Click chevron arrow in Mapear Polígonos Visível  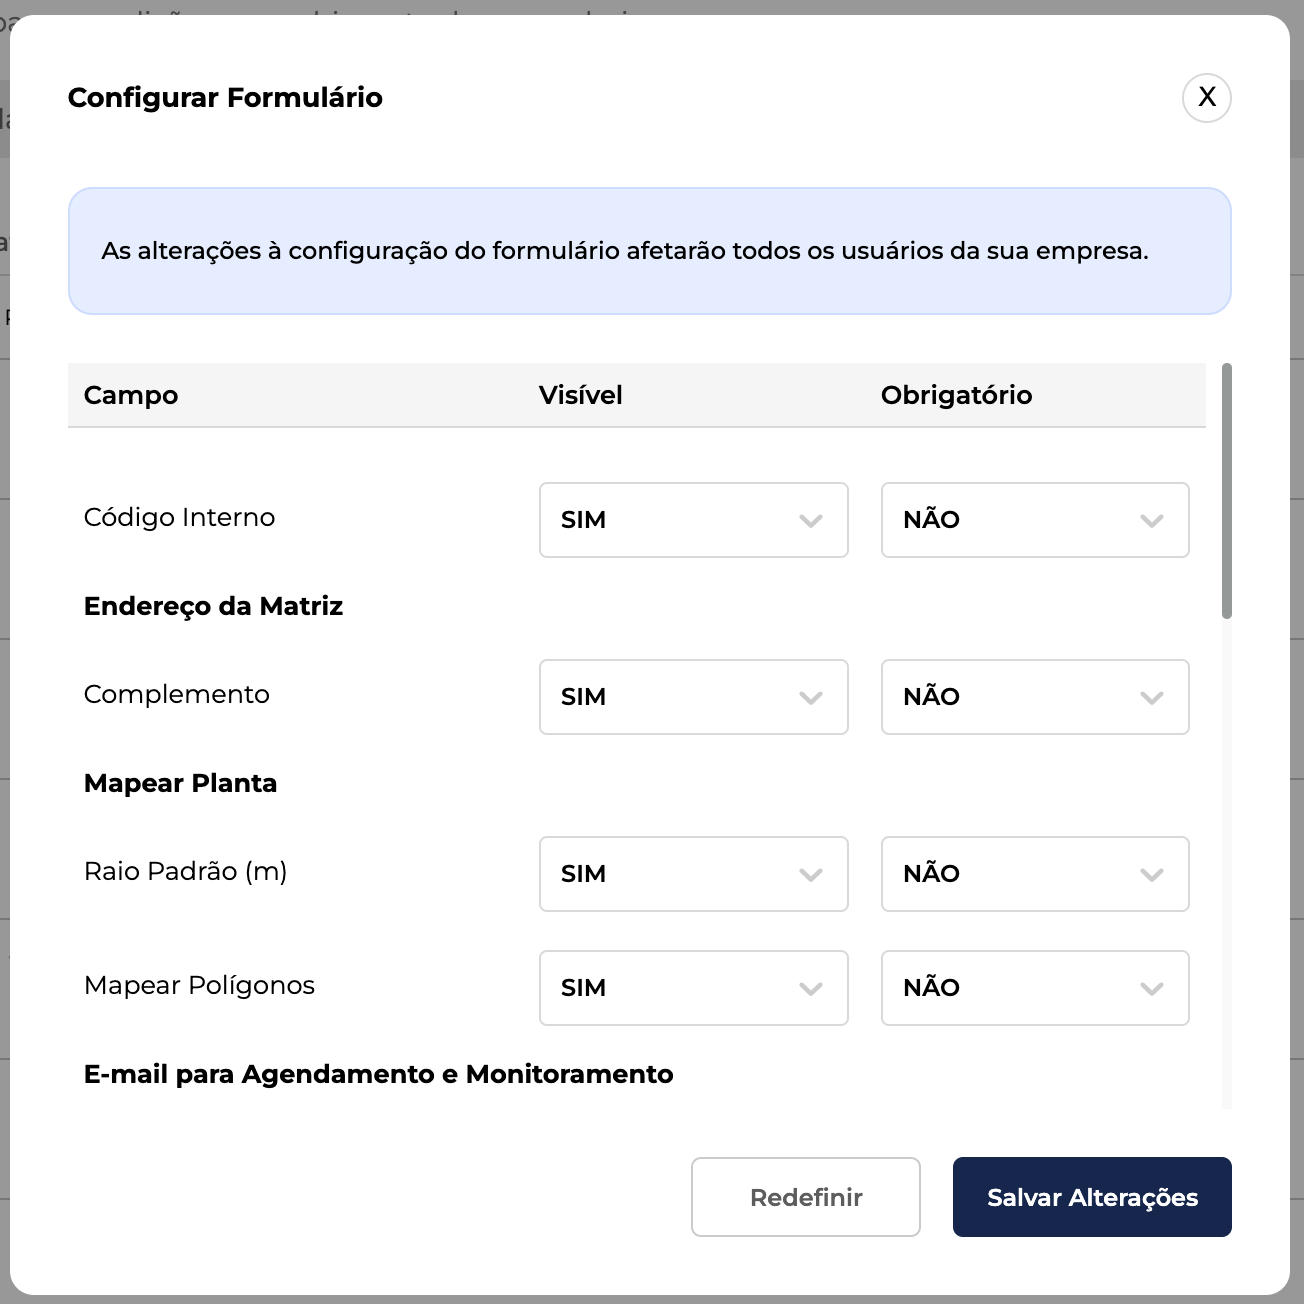pos(811,989)
